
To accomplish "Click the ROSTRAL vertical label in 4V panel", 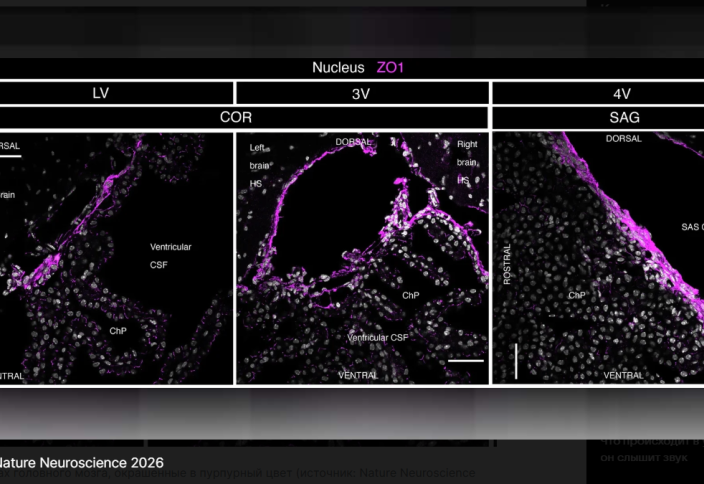I will coord(507,263).
